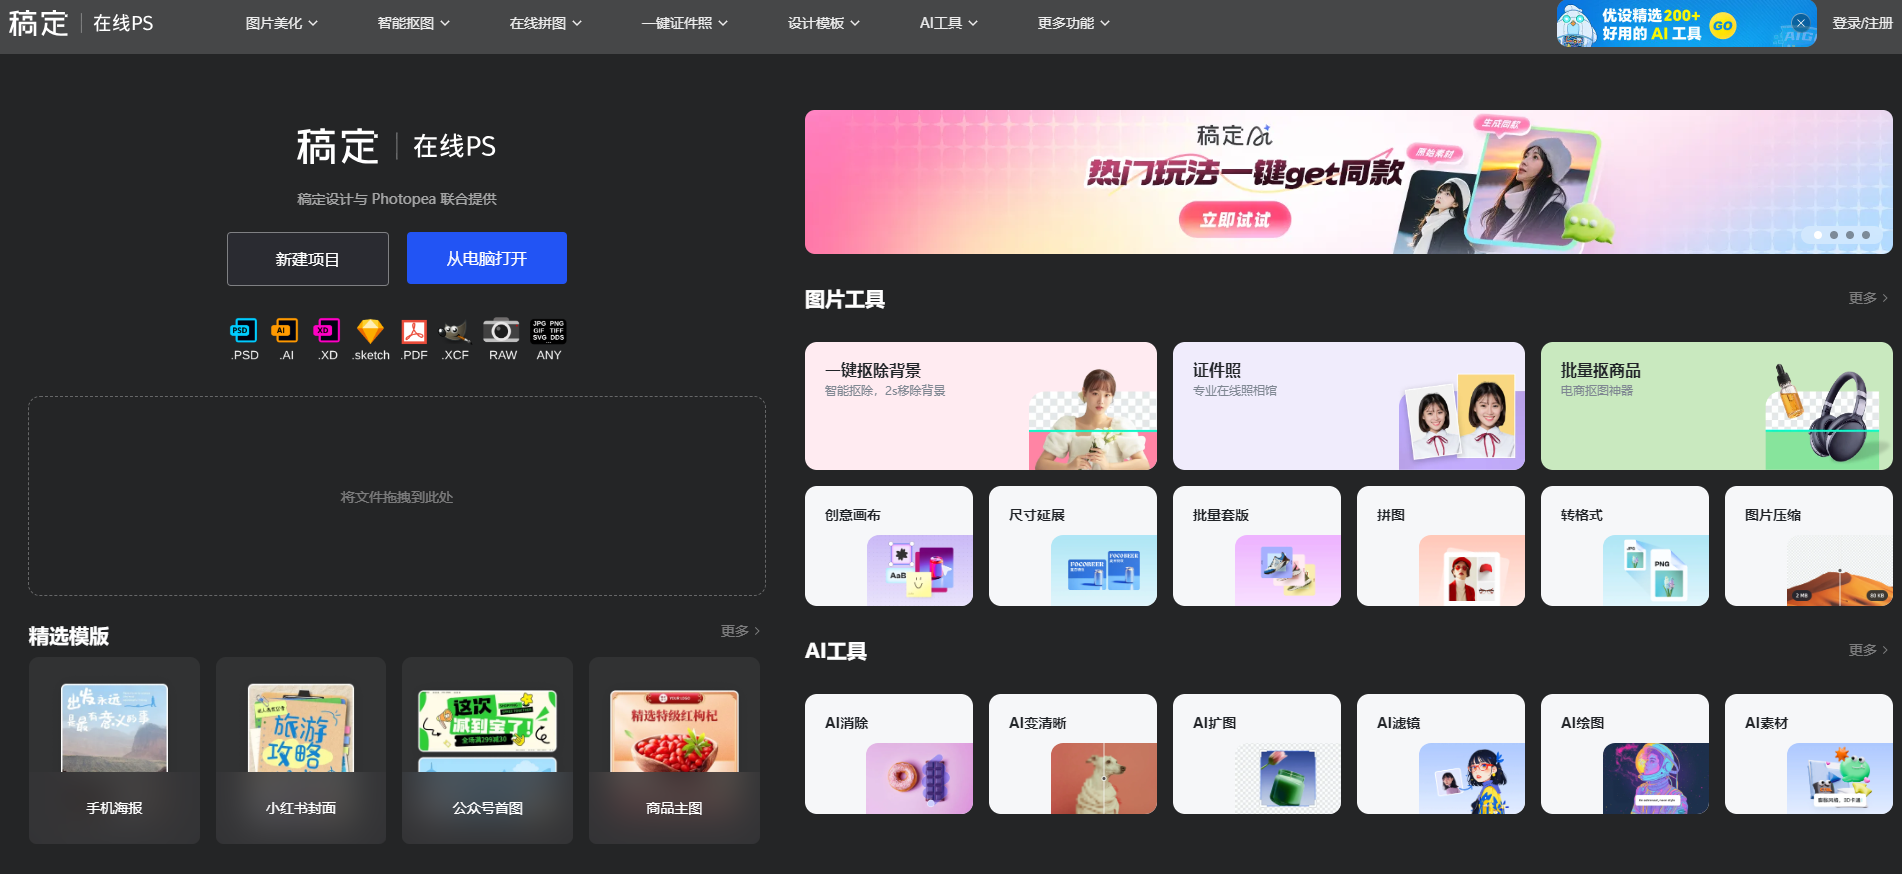Open the 设计模板 dropdown

[x=823, y=23]
